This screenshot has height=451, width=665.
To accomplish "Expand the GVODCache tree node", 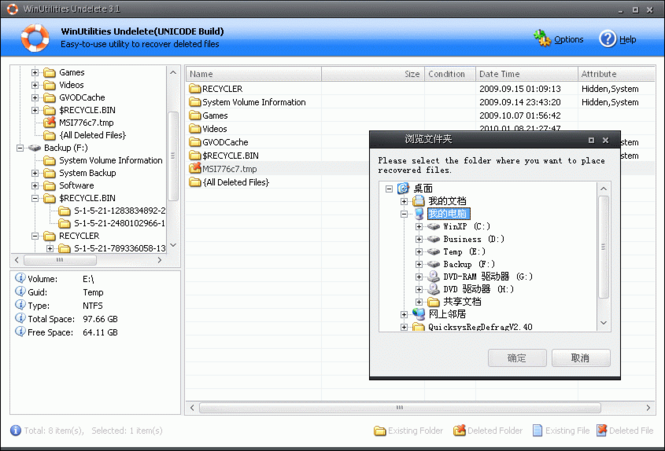I will (35, 98).
